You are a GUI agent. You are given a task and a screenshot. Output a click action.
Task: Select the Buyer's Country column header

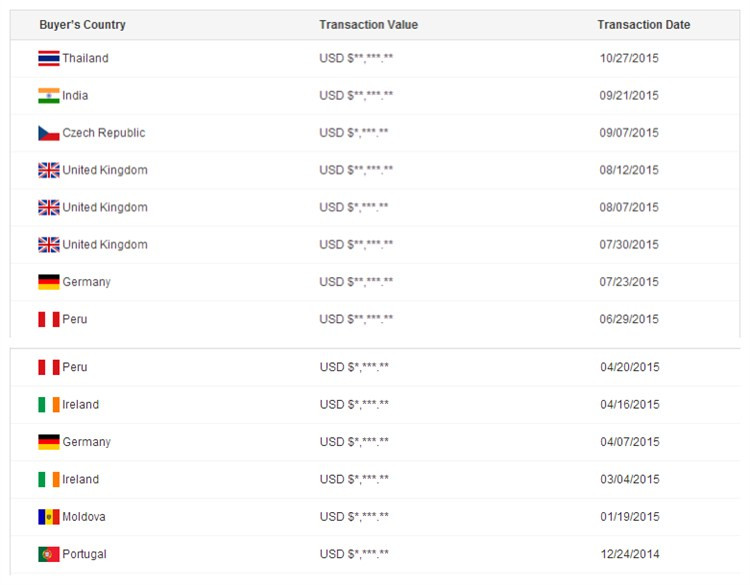tap(82, 25)
